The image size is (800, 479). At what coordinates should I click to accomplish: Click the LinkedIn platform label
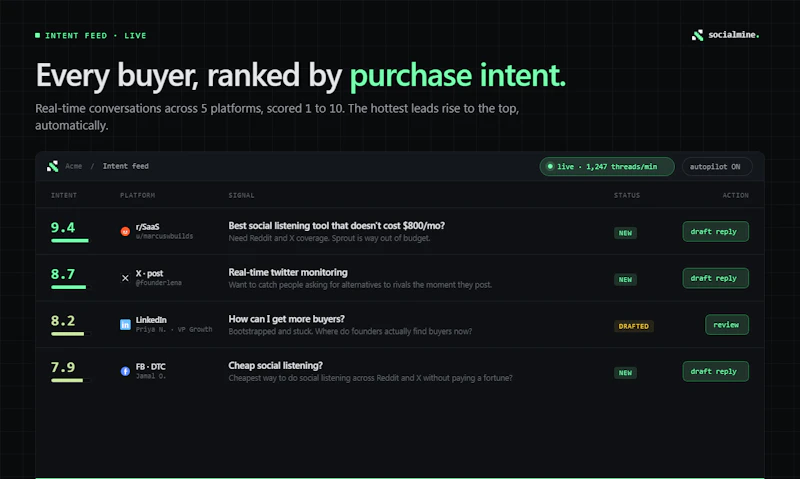151,320
